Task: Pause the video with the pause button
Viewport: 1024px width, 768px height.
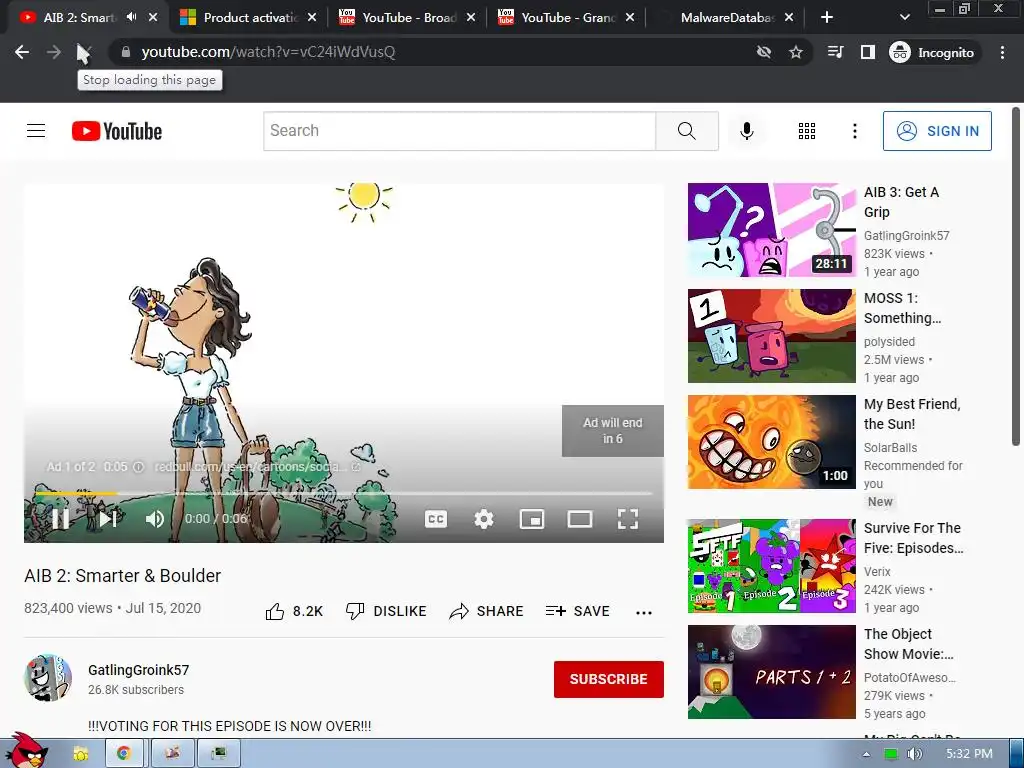Action: 61,519
